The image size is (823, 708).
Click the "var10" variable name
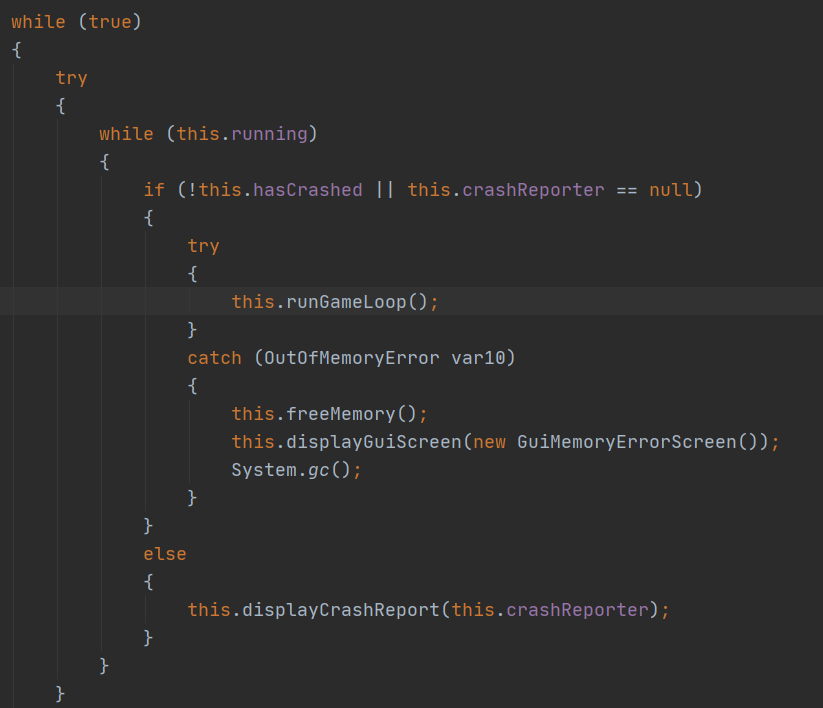[478, 358]
